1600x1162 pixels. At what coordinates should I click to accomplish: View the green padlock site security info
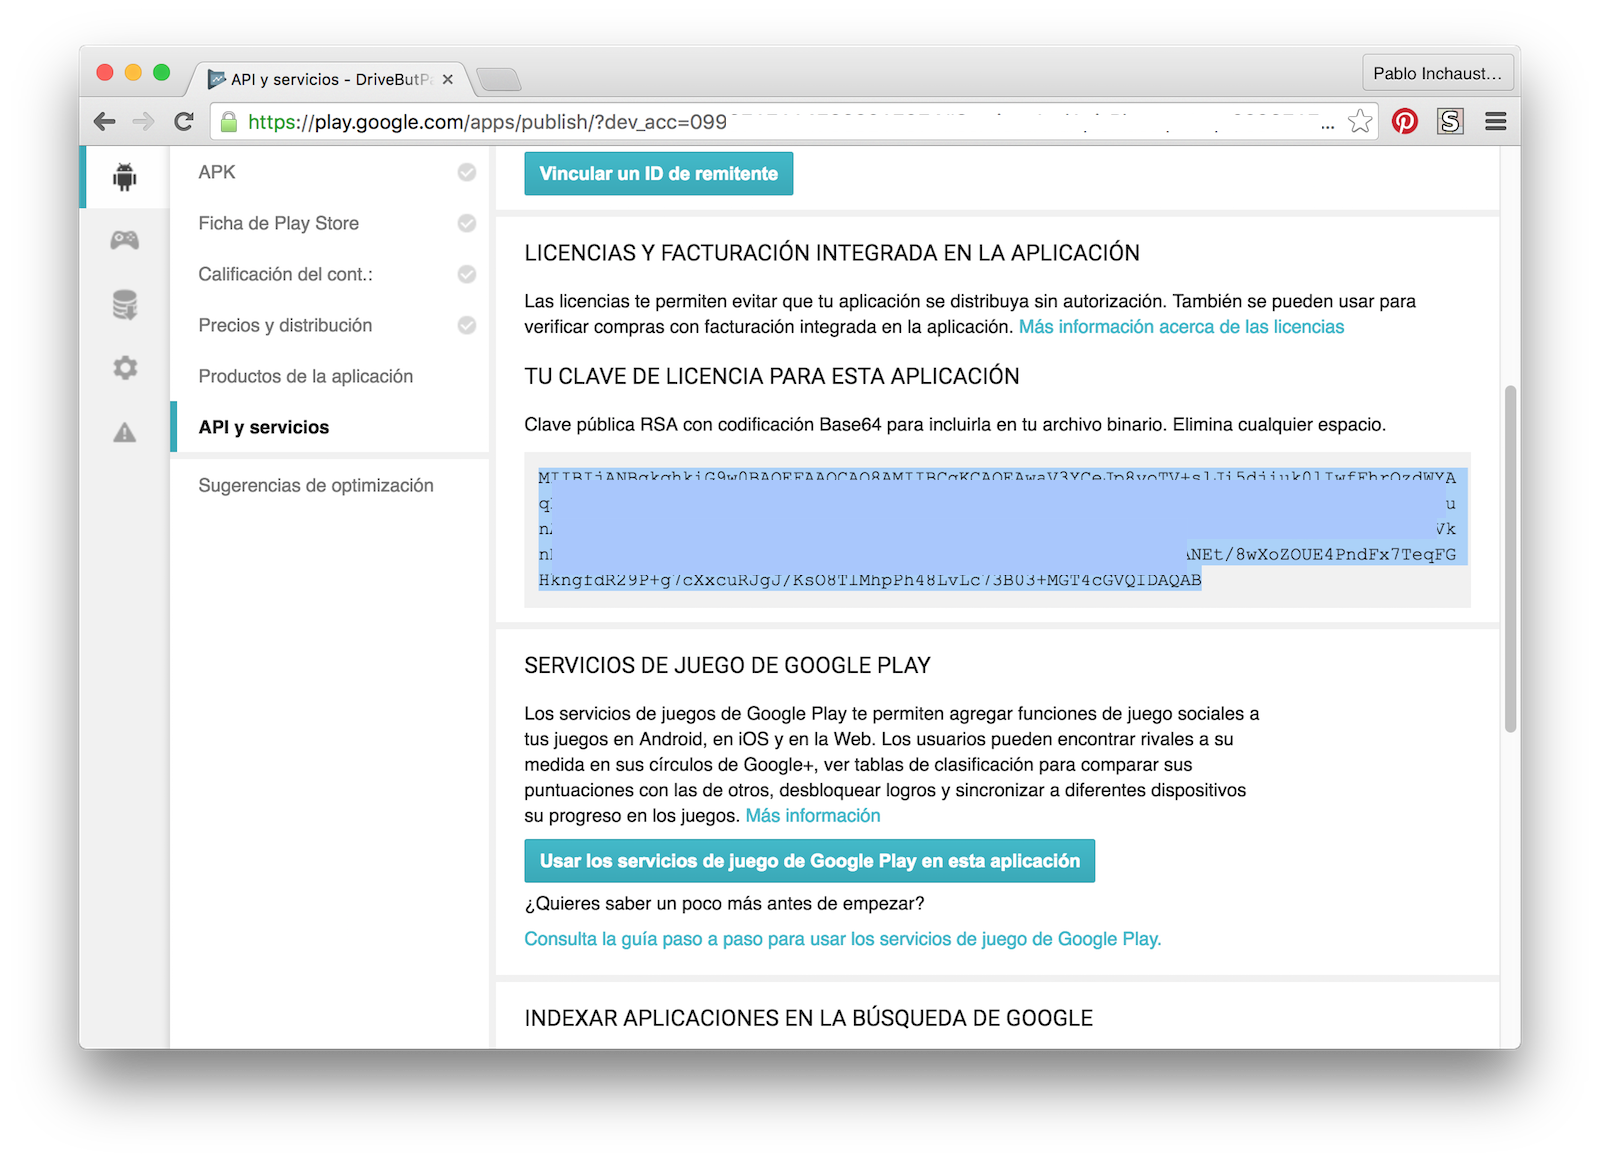pos(229,122)
